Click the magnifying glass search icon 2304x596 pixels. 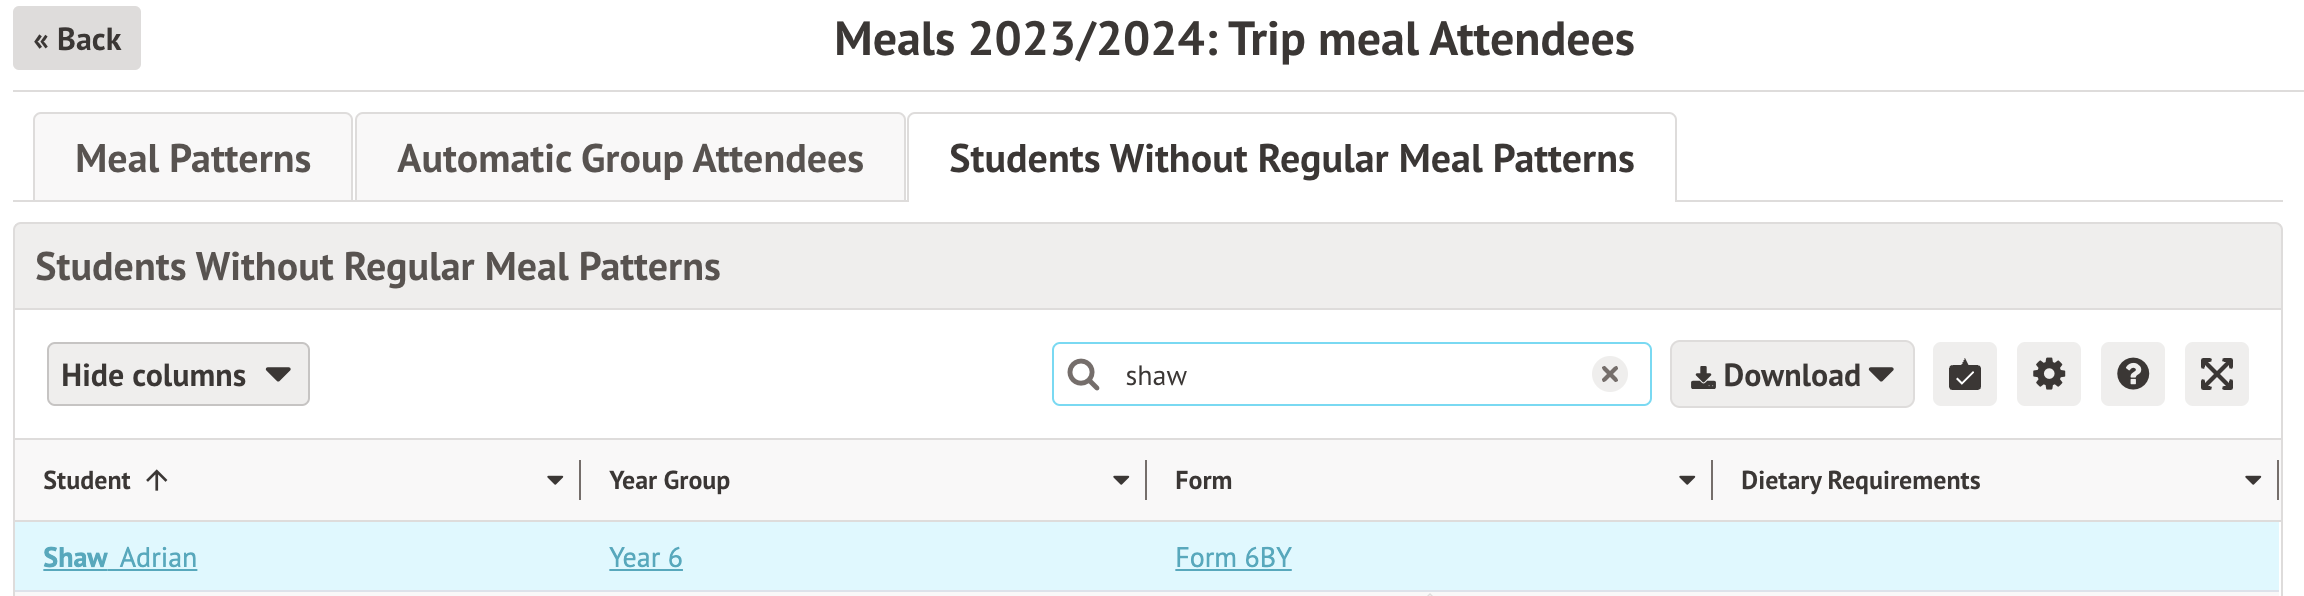[1083, 375]
